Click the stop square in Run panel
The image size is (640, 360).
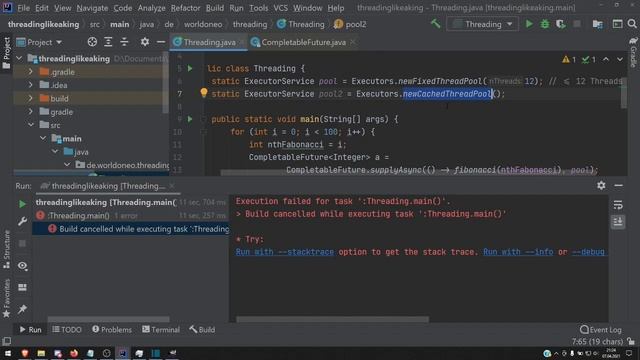[22, 243]
